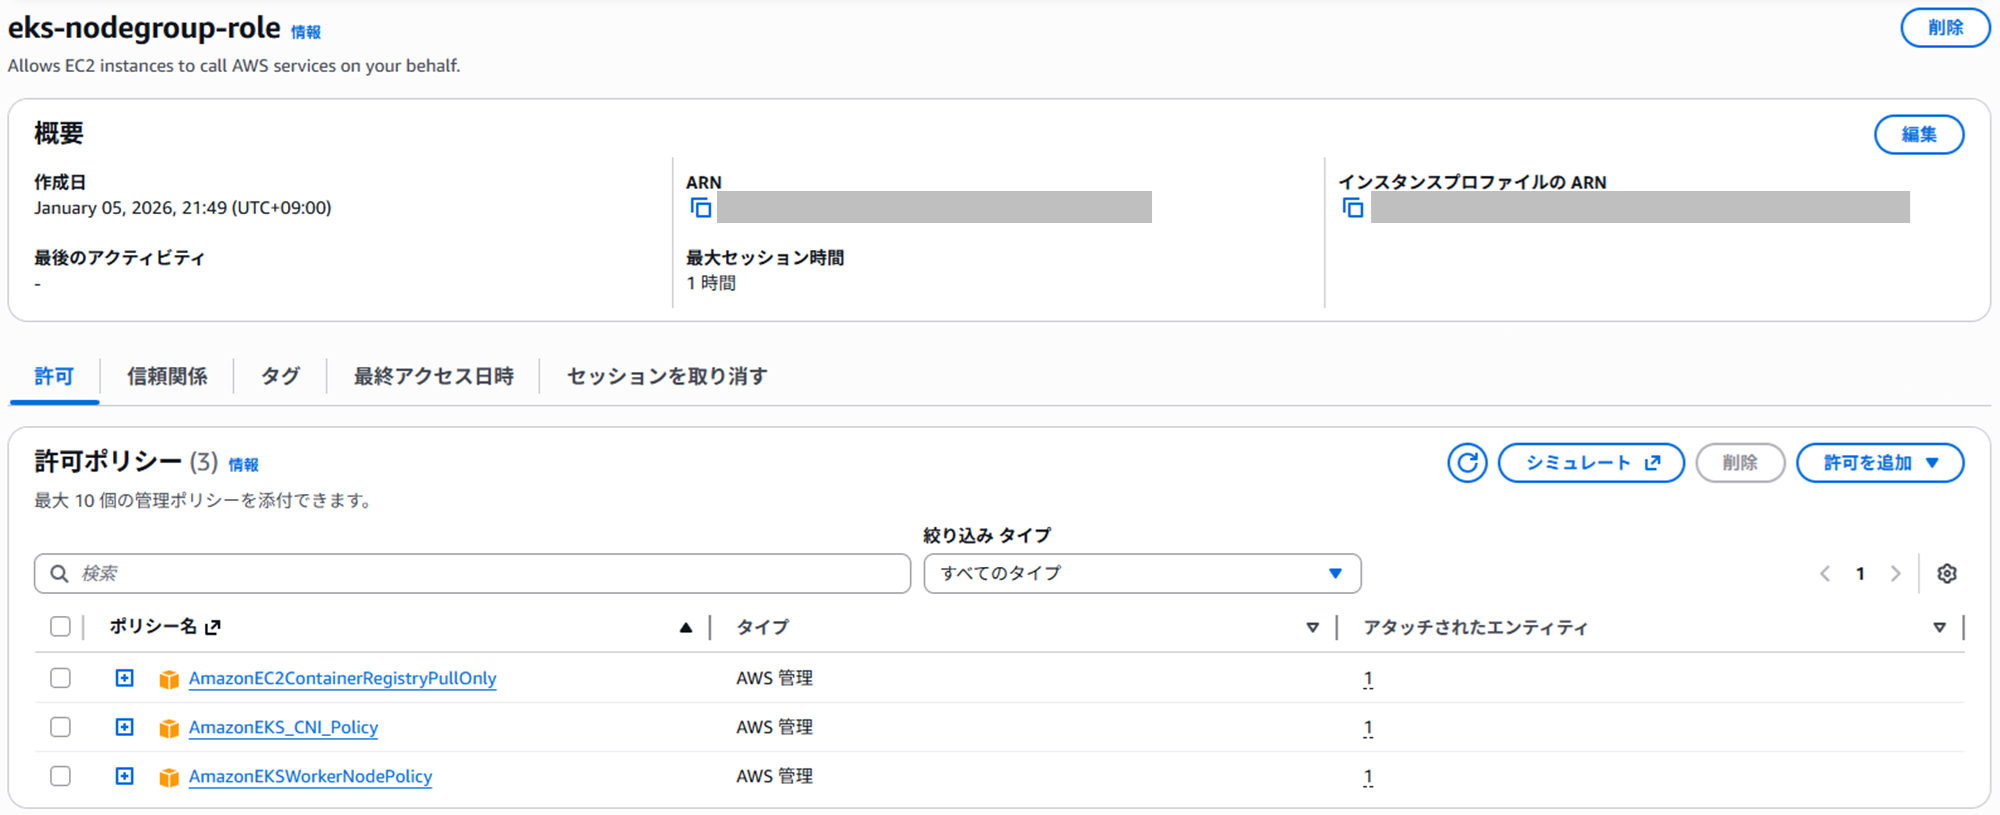The image size is (2000, 815).
Task: Click 'AWS 管理' type in AmazonEKS_CNI_Policy row
Action: [774, 727]
